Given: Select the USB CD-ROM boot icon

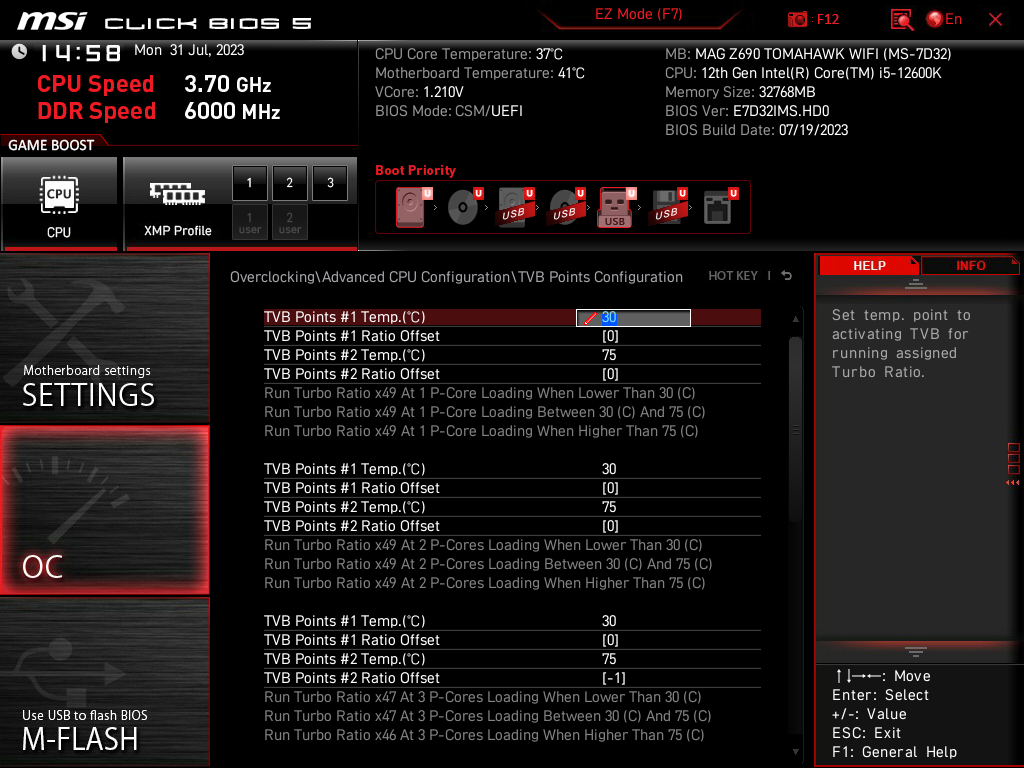Looking at the screenshot, I should click(x=566, y=207).
